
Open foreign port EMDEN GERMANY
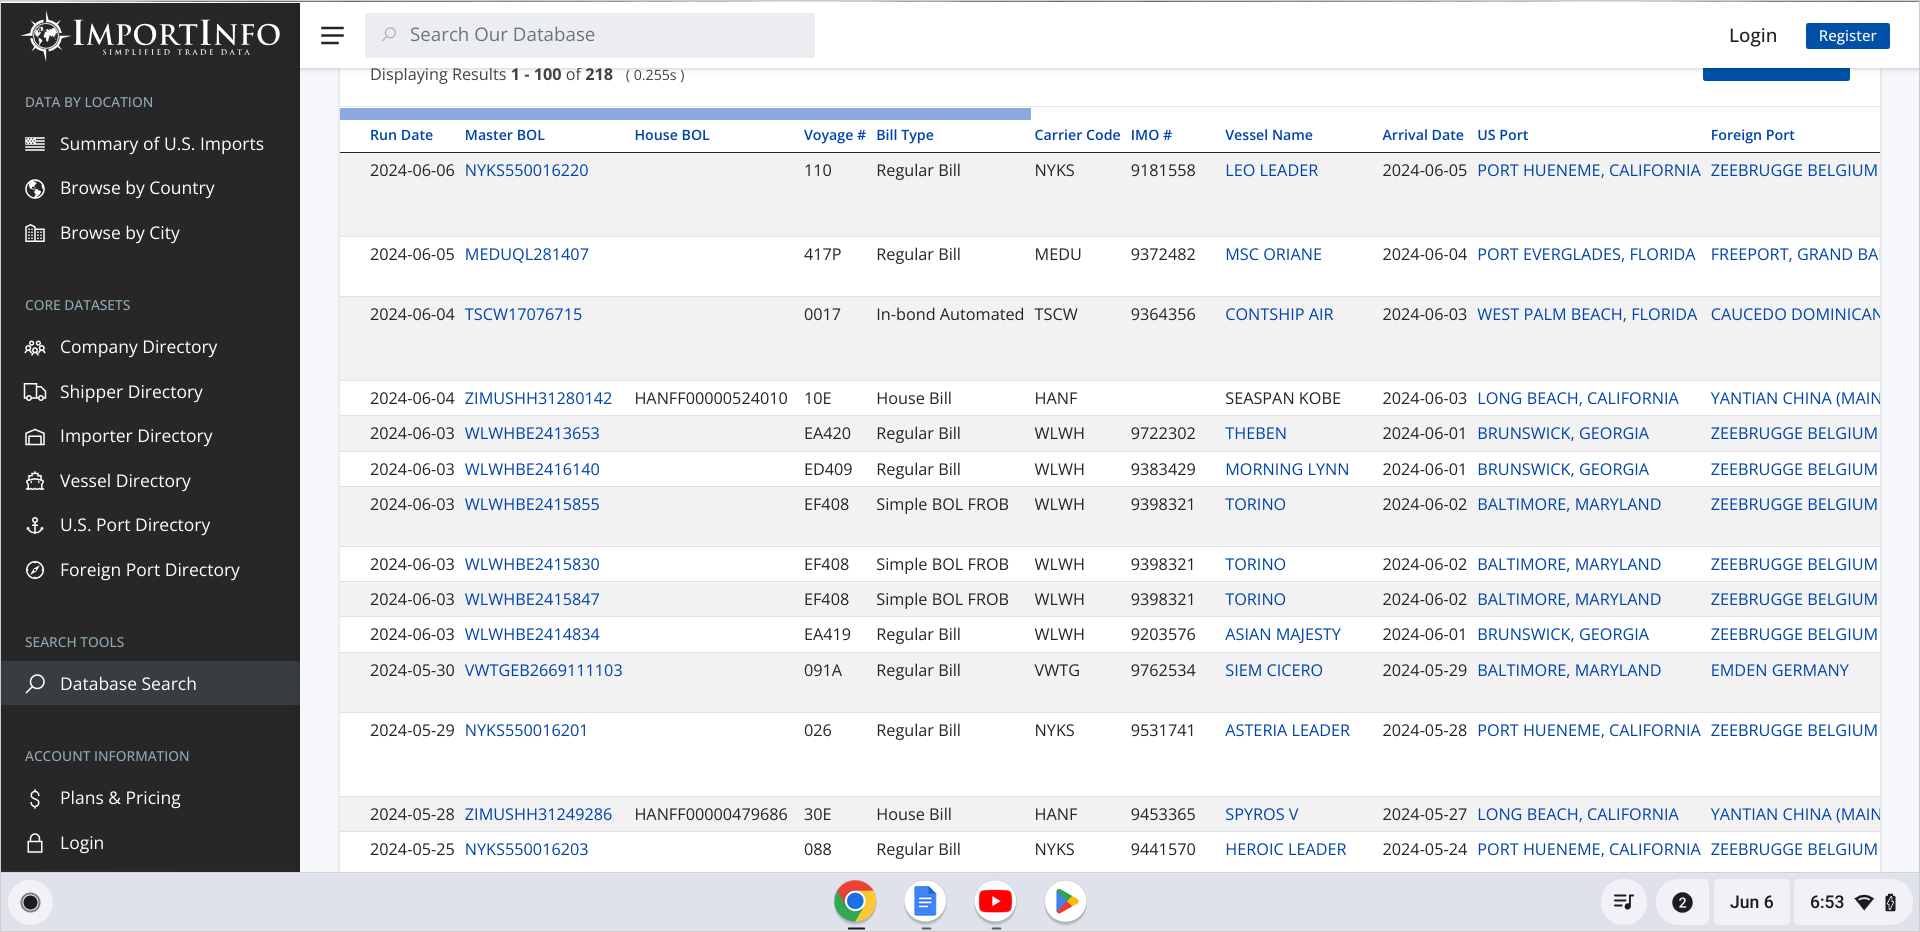point(1779,670)
